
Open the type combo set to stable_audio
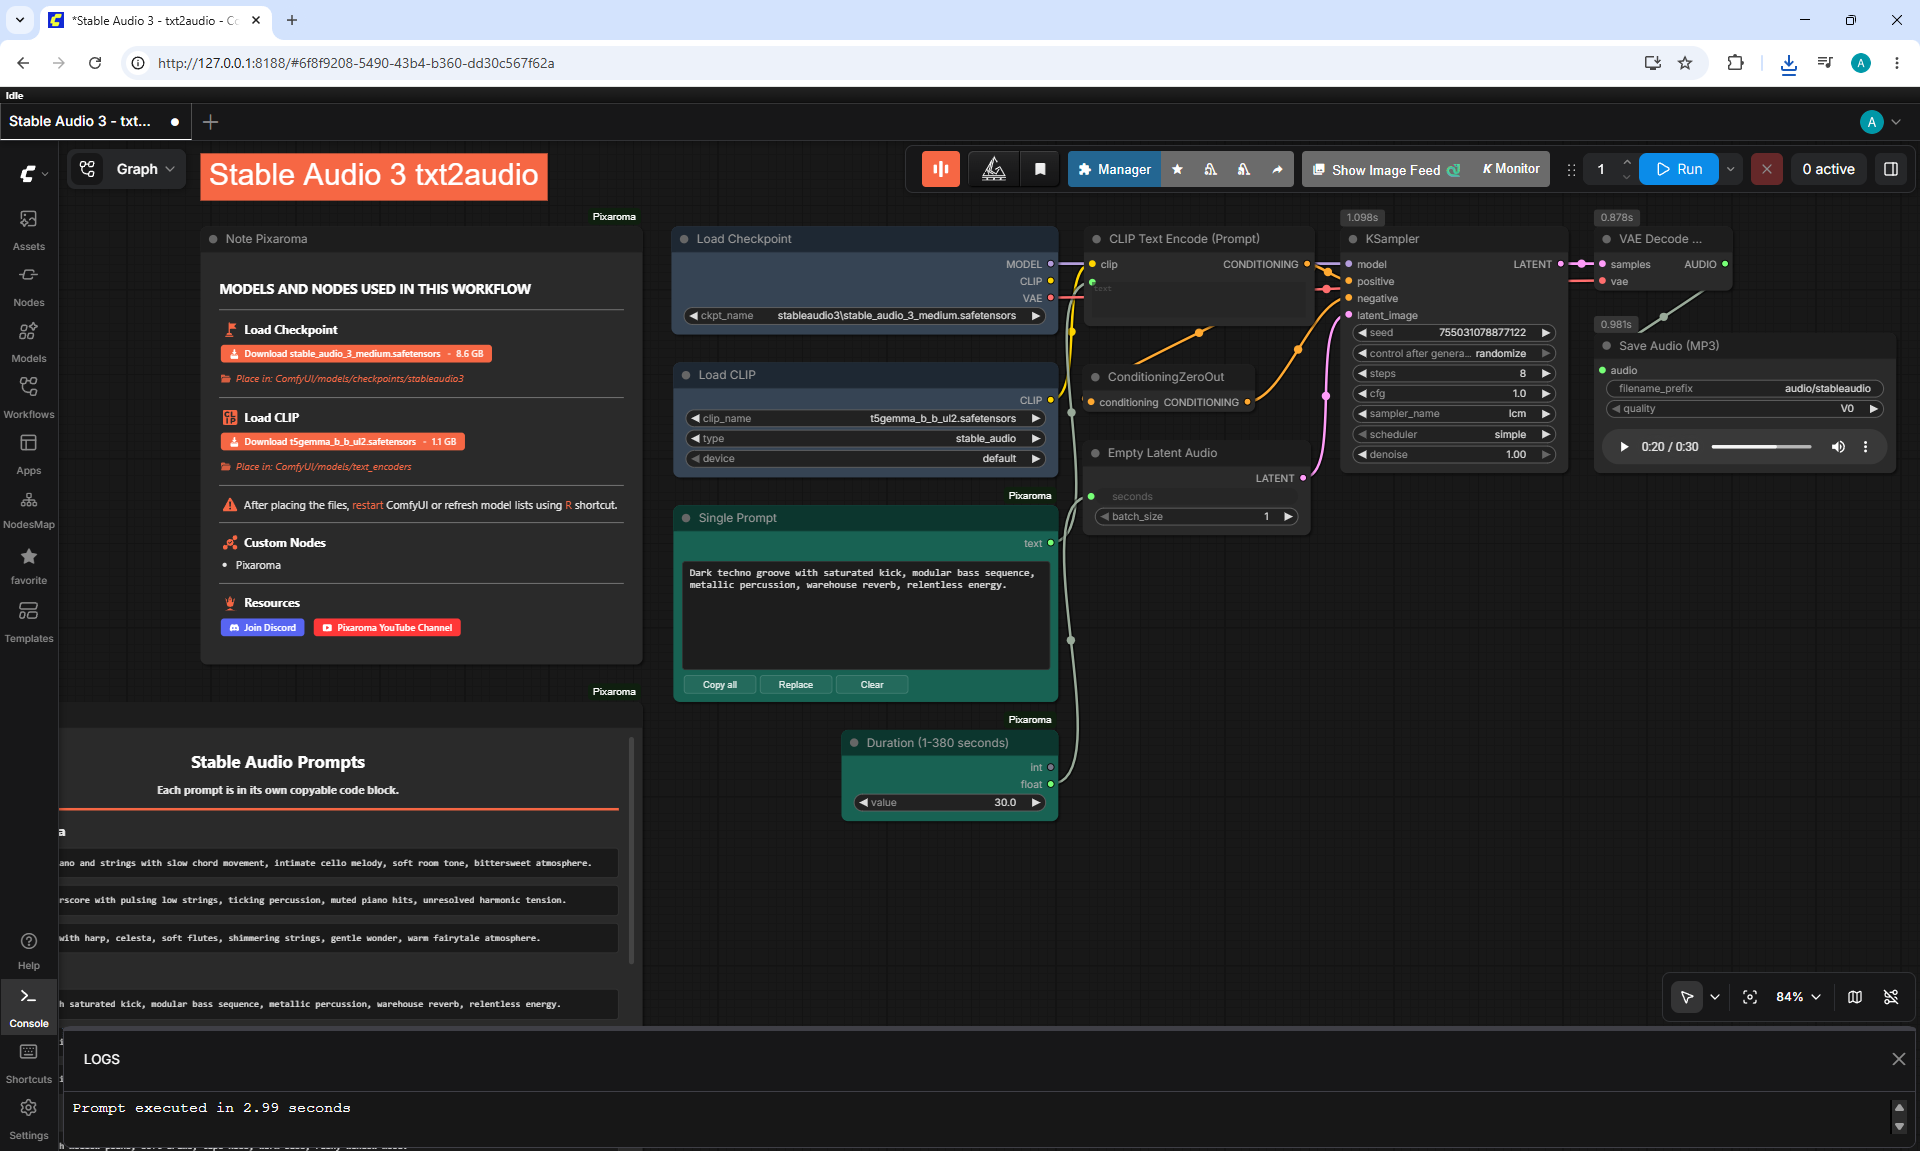tap(865, 439)
